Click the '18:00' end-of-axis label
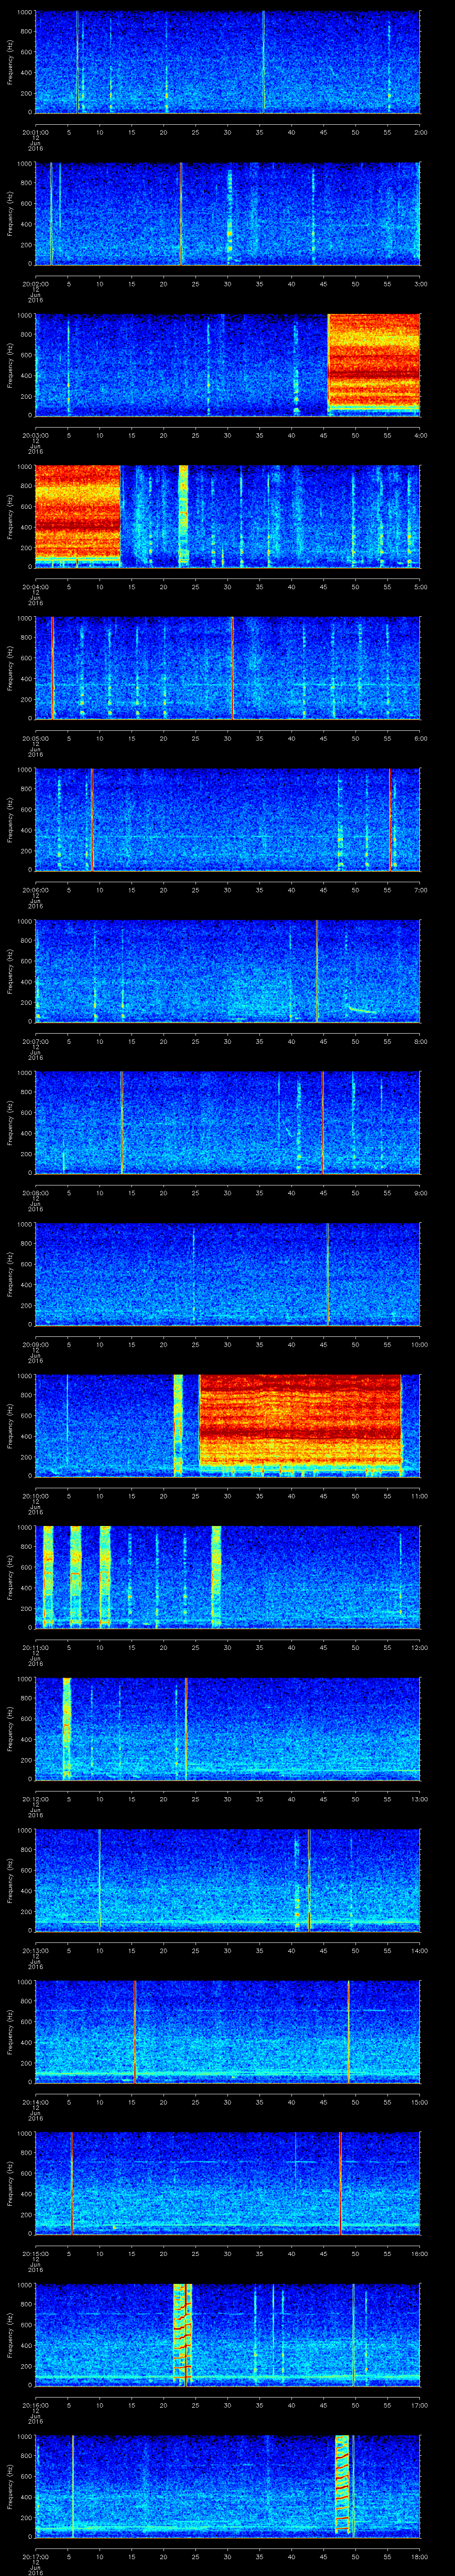This screenshot has width=455, height=2576. [x=419, y=2556]
